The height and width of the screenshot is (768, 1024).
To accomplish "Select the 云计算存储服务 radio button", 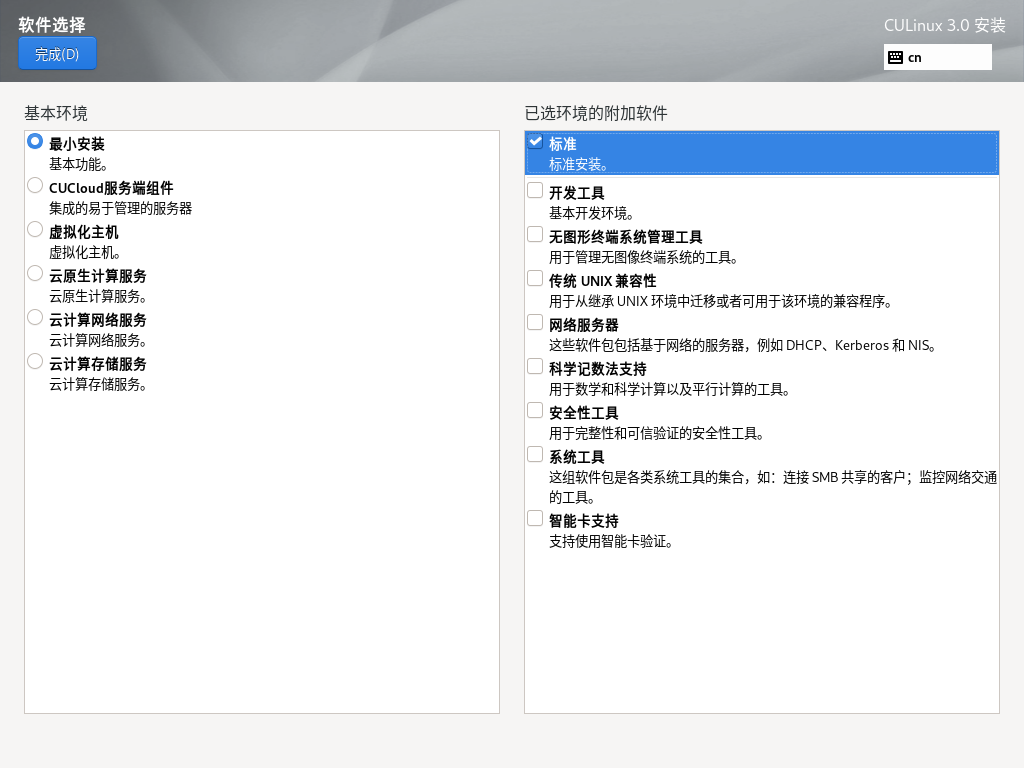I will click(x=35, y=361).
